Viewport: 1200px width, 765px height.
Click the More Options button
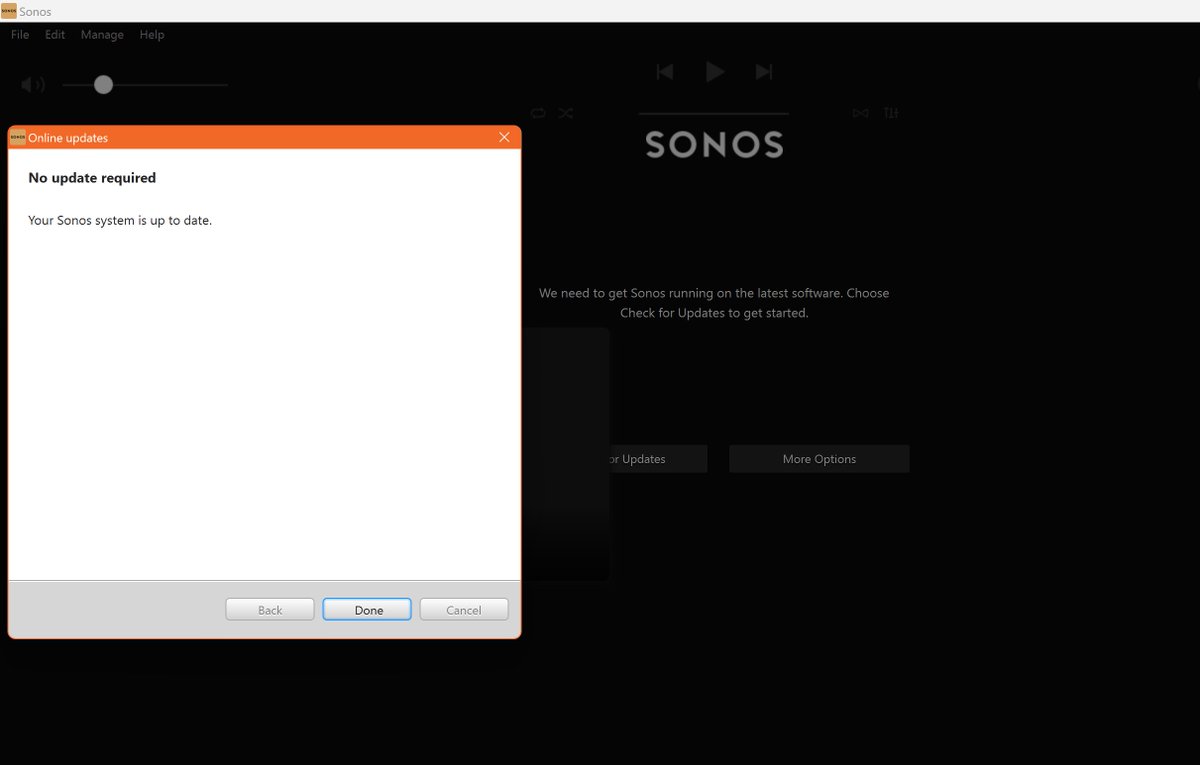tap(819, 459)
